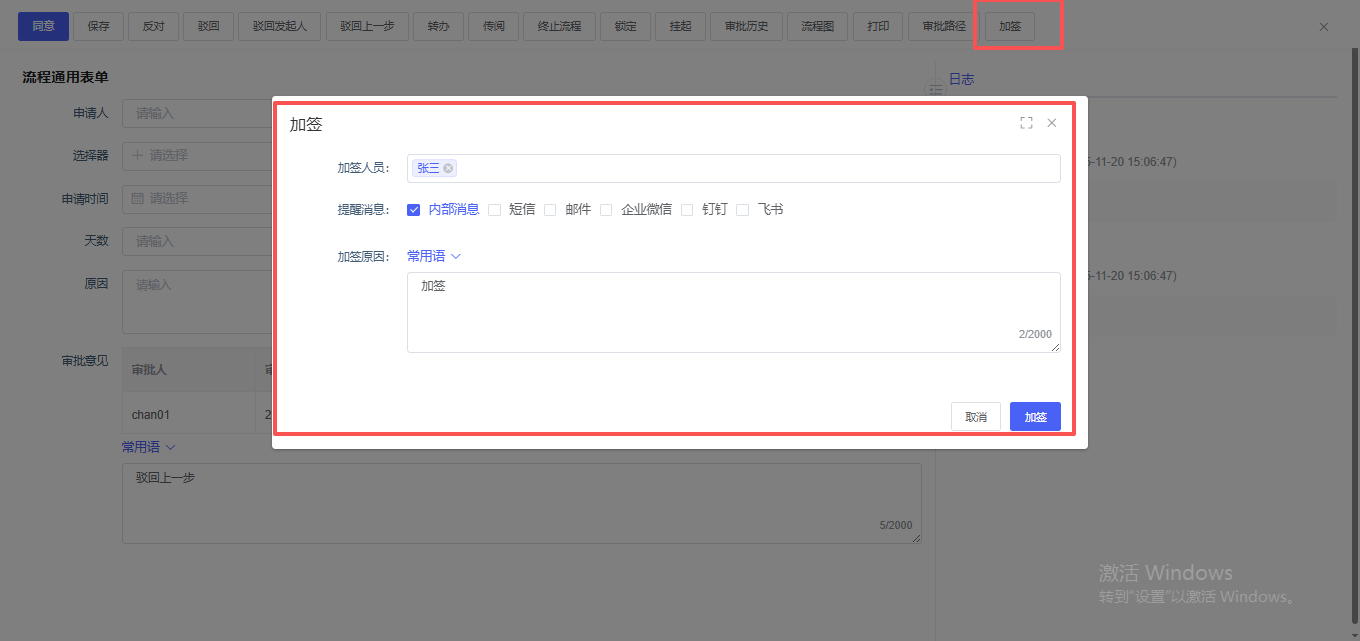Screen dimensions: 1360x641
Task: Uncheck the 内部消息 reminder checkbox
Action: pyautogui.click(x=413, y=210)
